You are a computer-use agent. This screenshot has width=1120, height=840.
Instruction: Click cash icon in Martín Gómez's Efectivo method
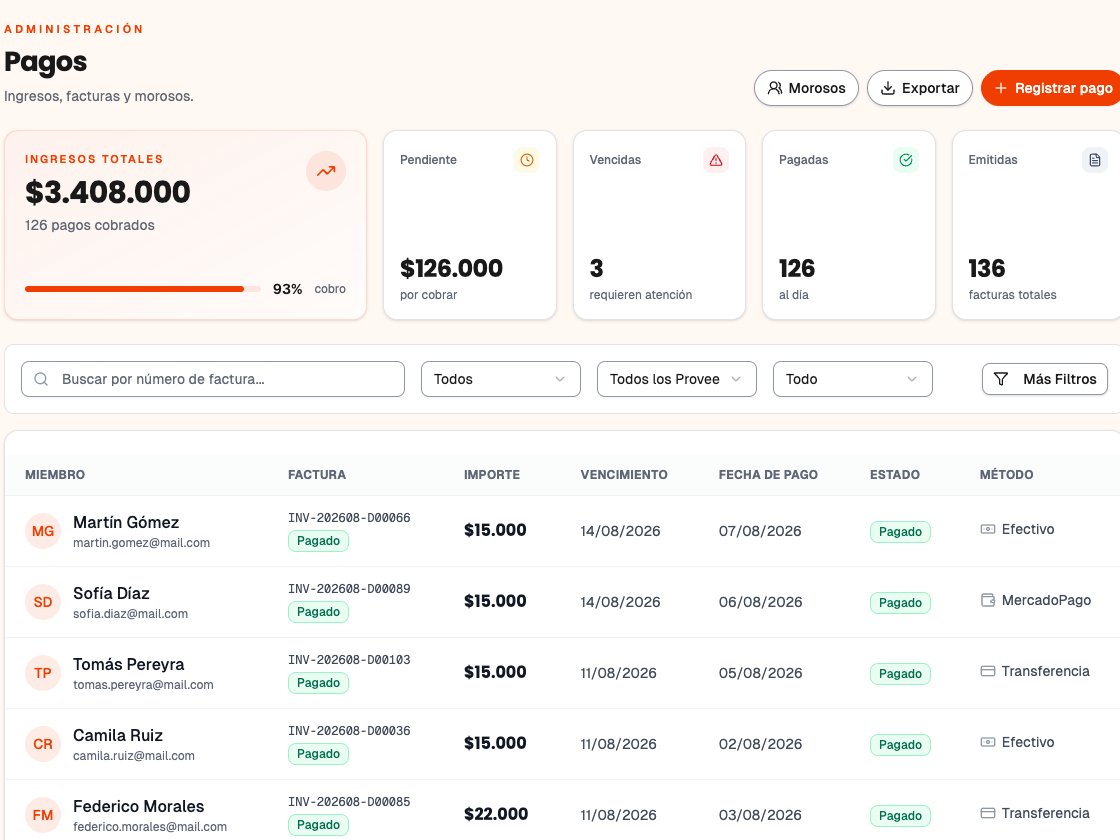coord(987,529)
